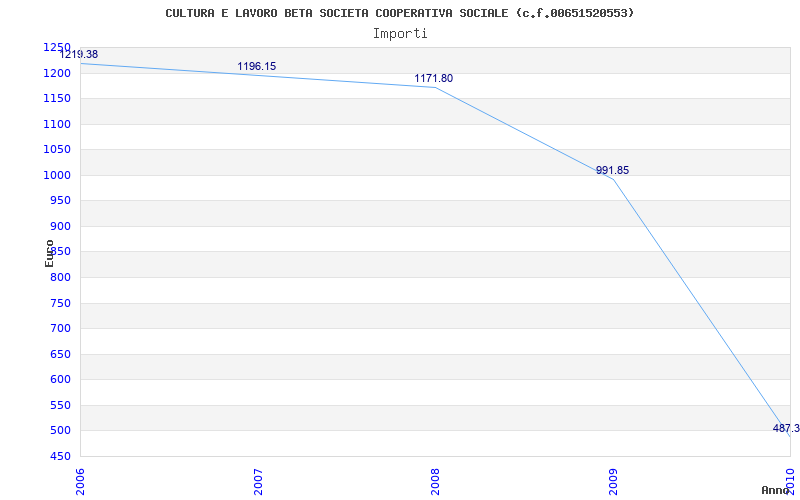Click the 1171.80 data label
This screenshot has width=800, height=500.
(x=434, y=79)
